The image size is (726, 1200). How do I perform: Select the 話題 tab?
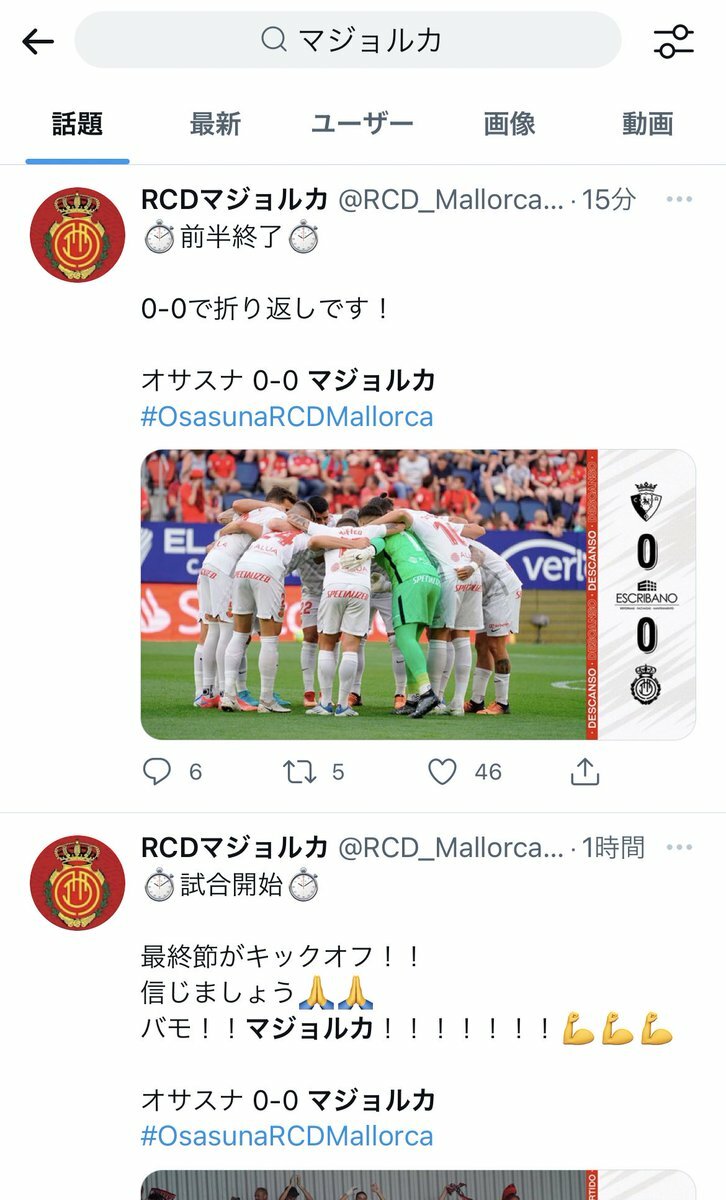tap(78, 124)
